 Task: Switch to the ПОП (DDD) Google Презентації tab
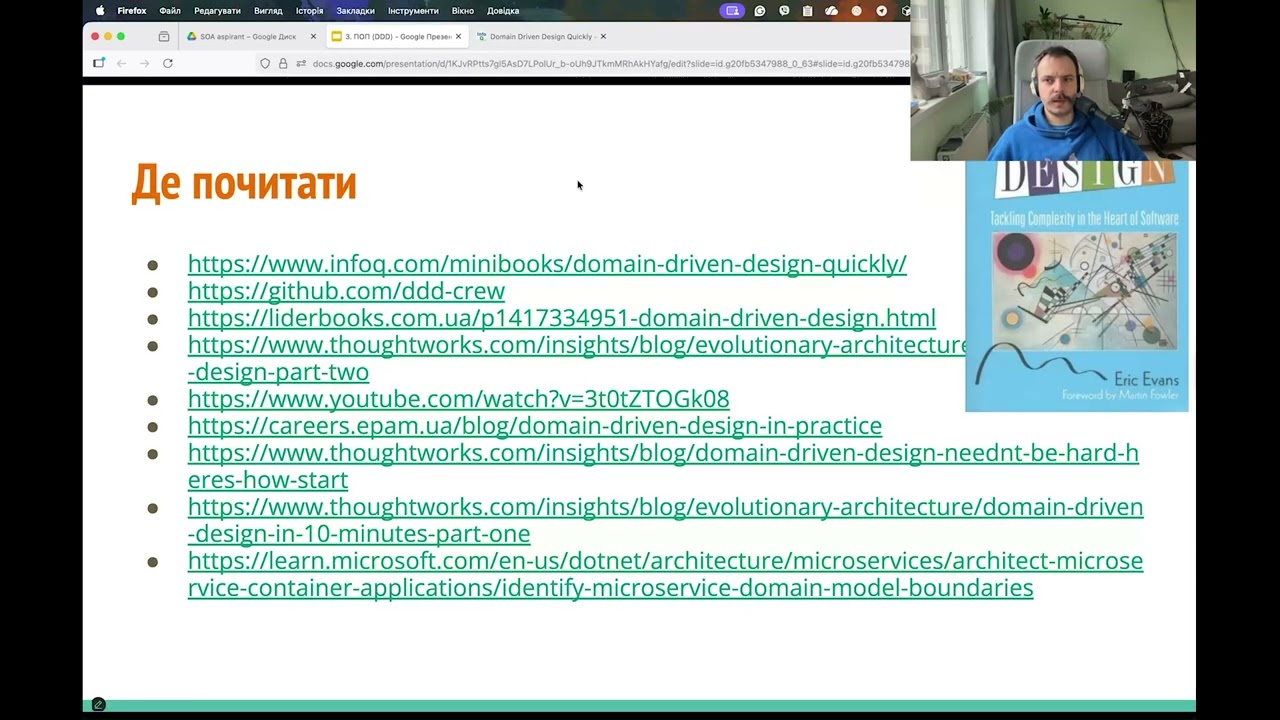397,36
